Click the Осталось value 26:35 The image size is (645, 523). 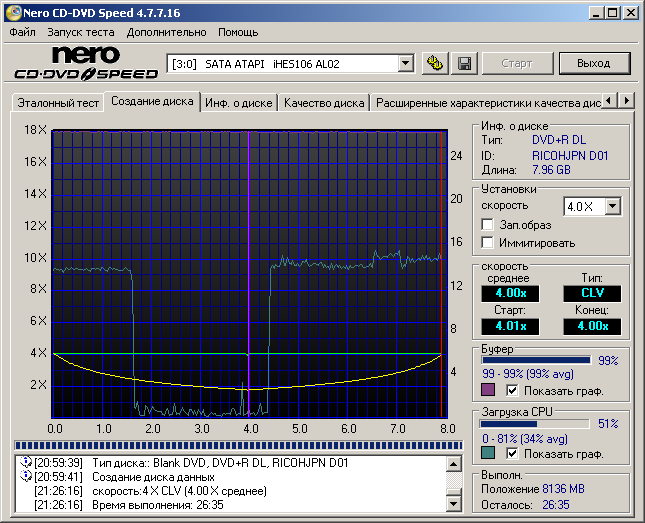(x=556, y=505)
